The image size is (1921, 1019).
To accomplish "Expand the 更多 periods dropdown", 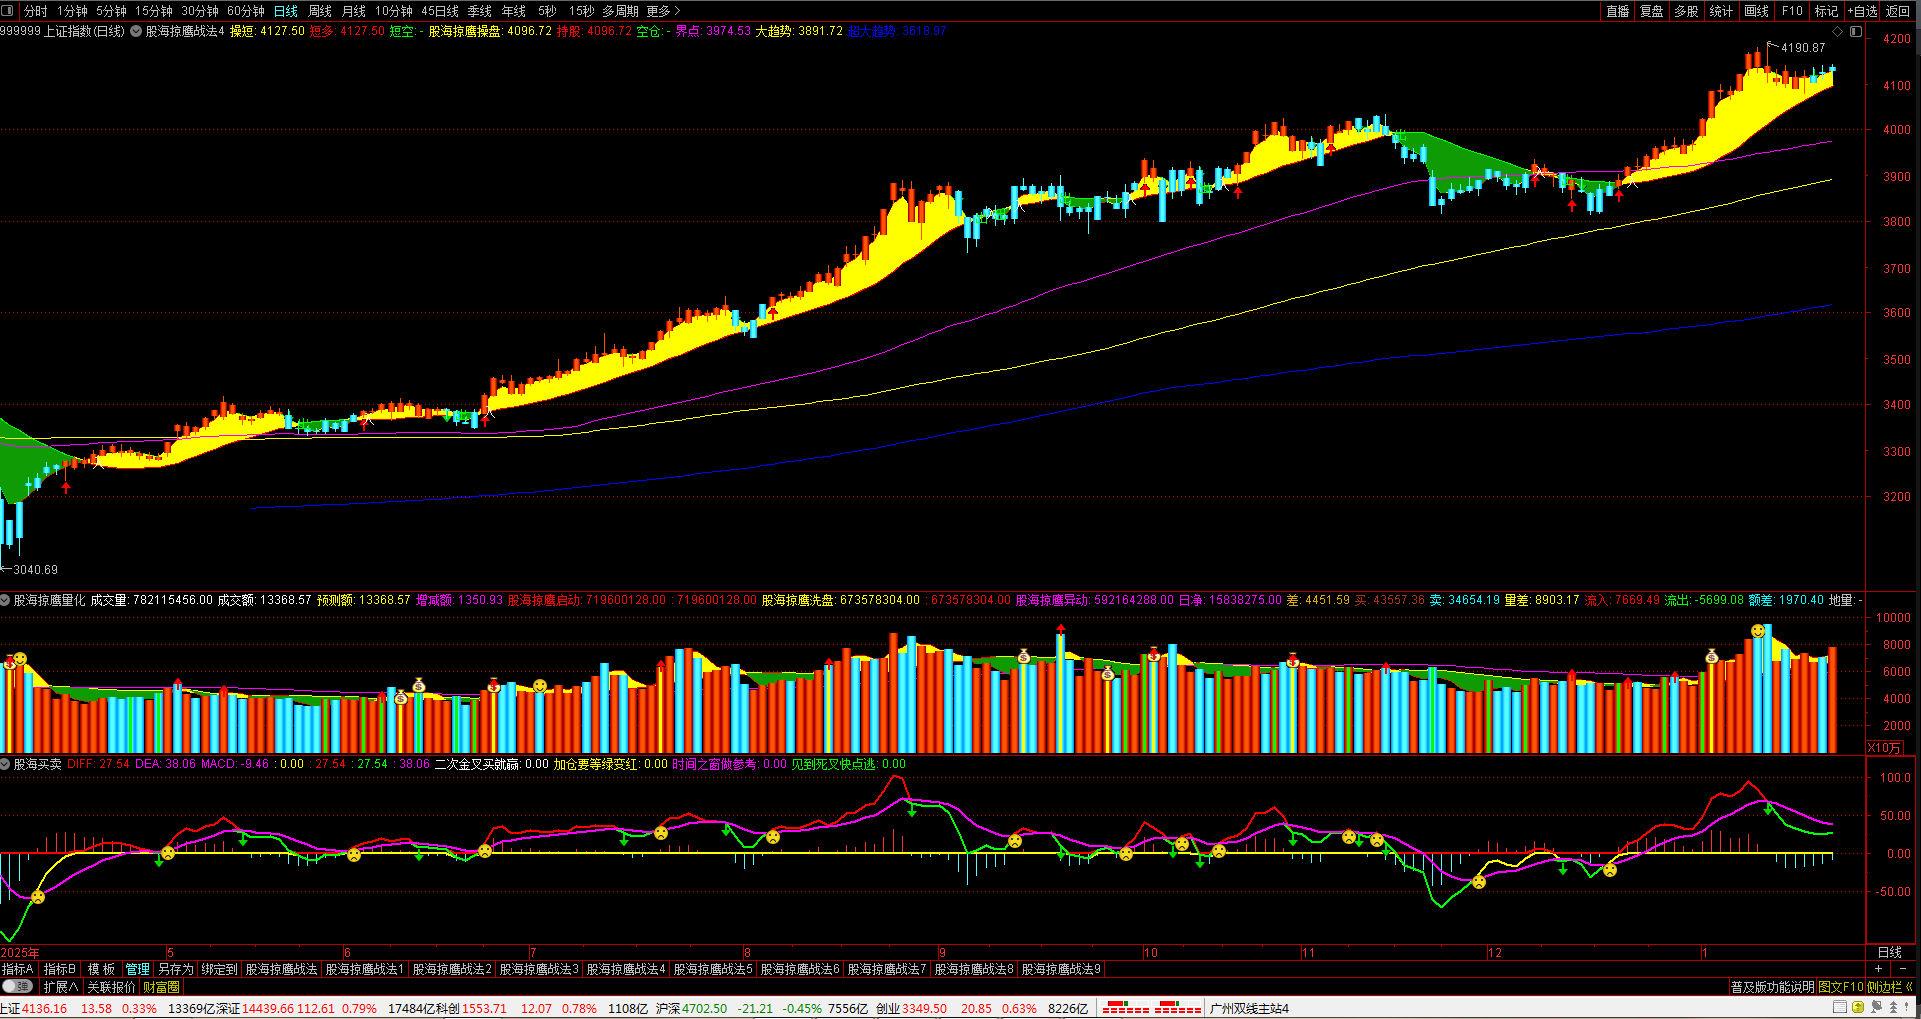I will [x=663, y=11].
